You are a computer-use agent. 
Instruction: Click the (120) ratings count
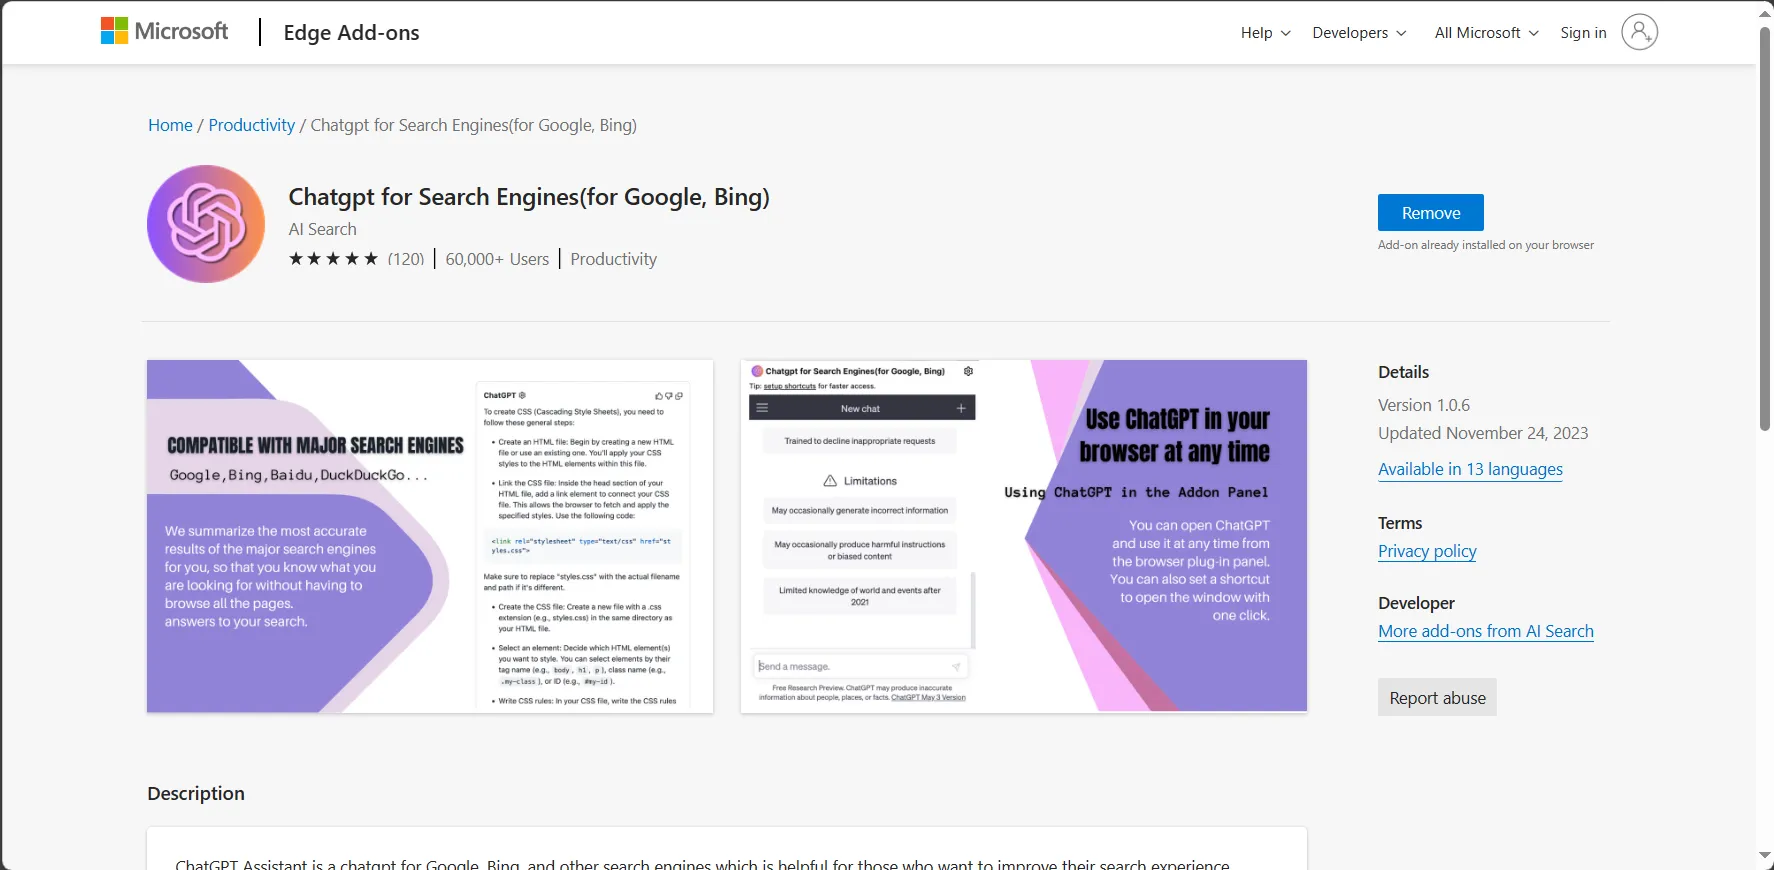[406, 259]
